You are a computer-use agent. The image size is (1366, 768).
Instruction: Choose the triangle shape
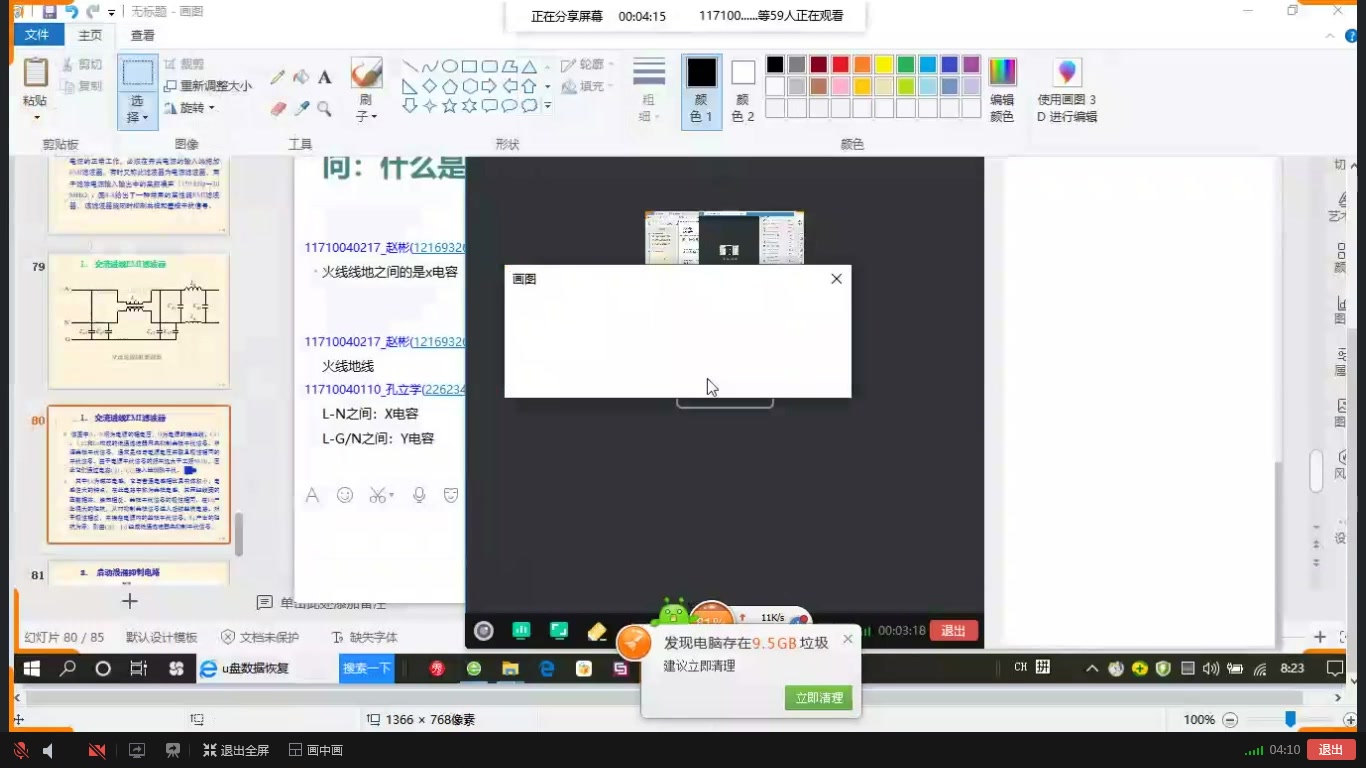[x=529, y=67]
